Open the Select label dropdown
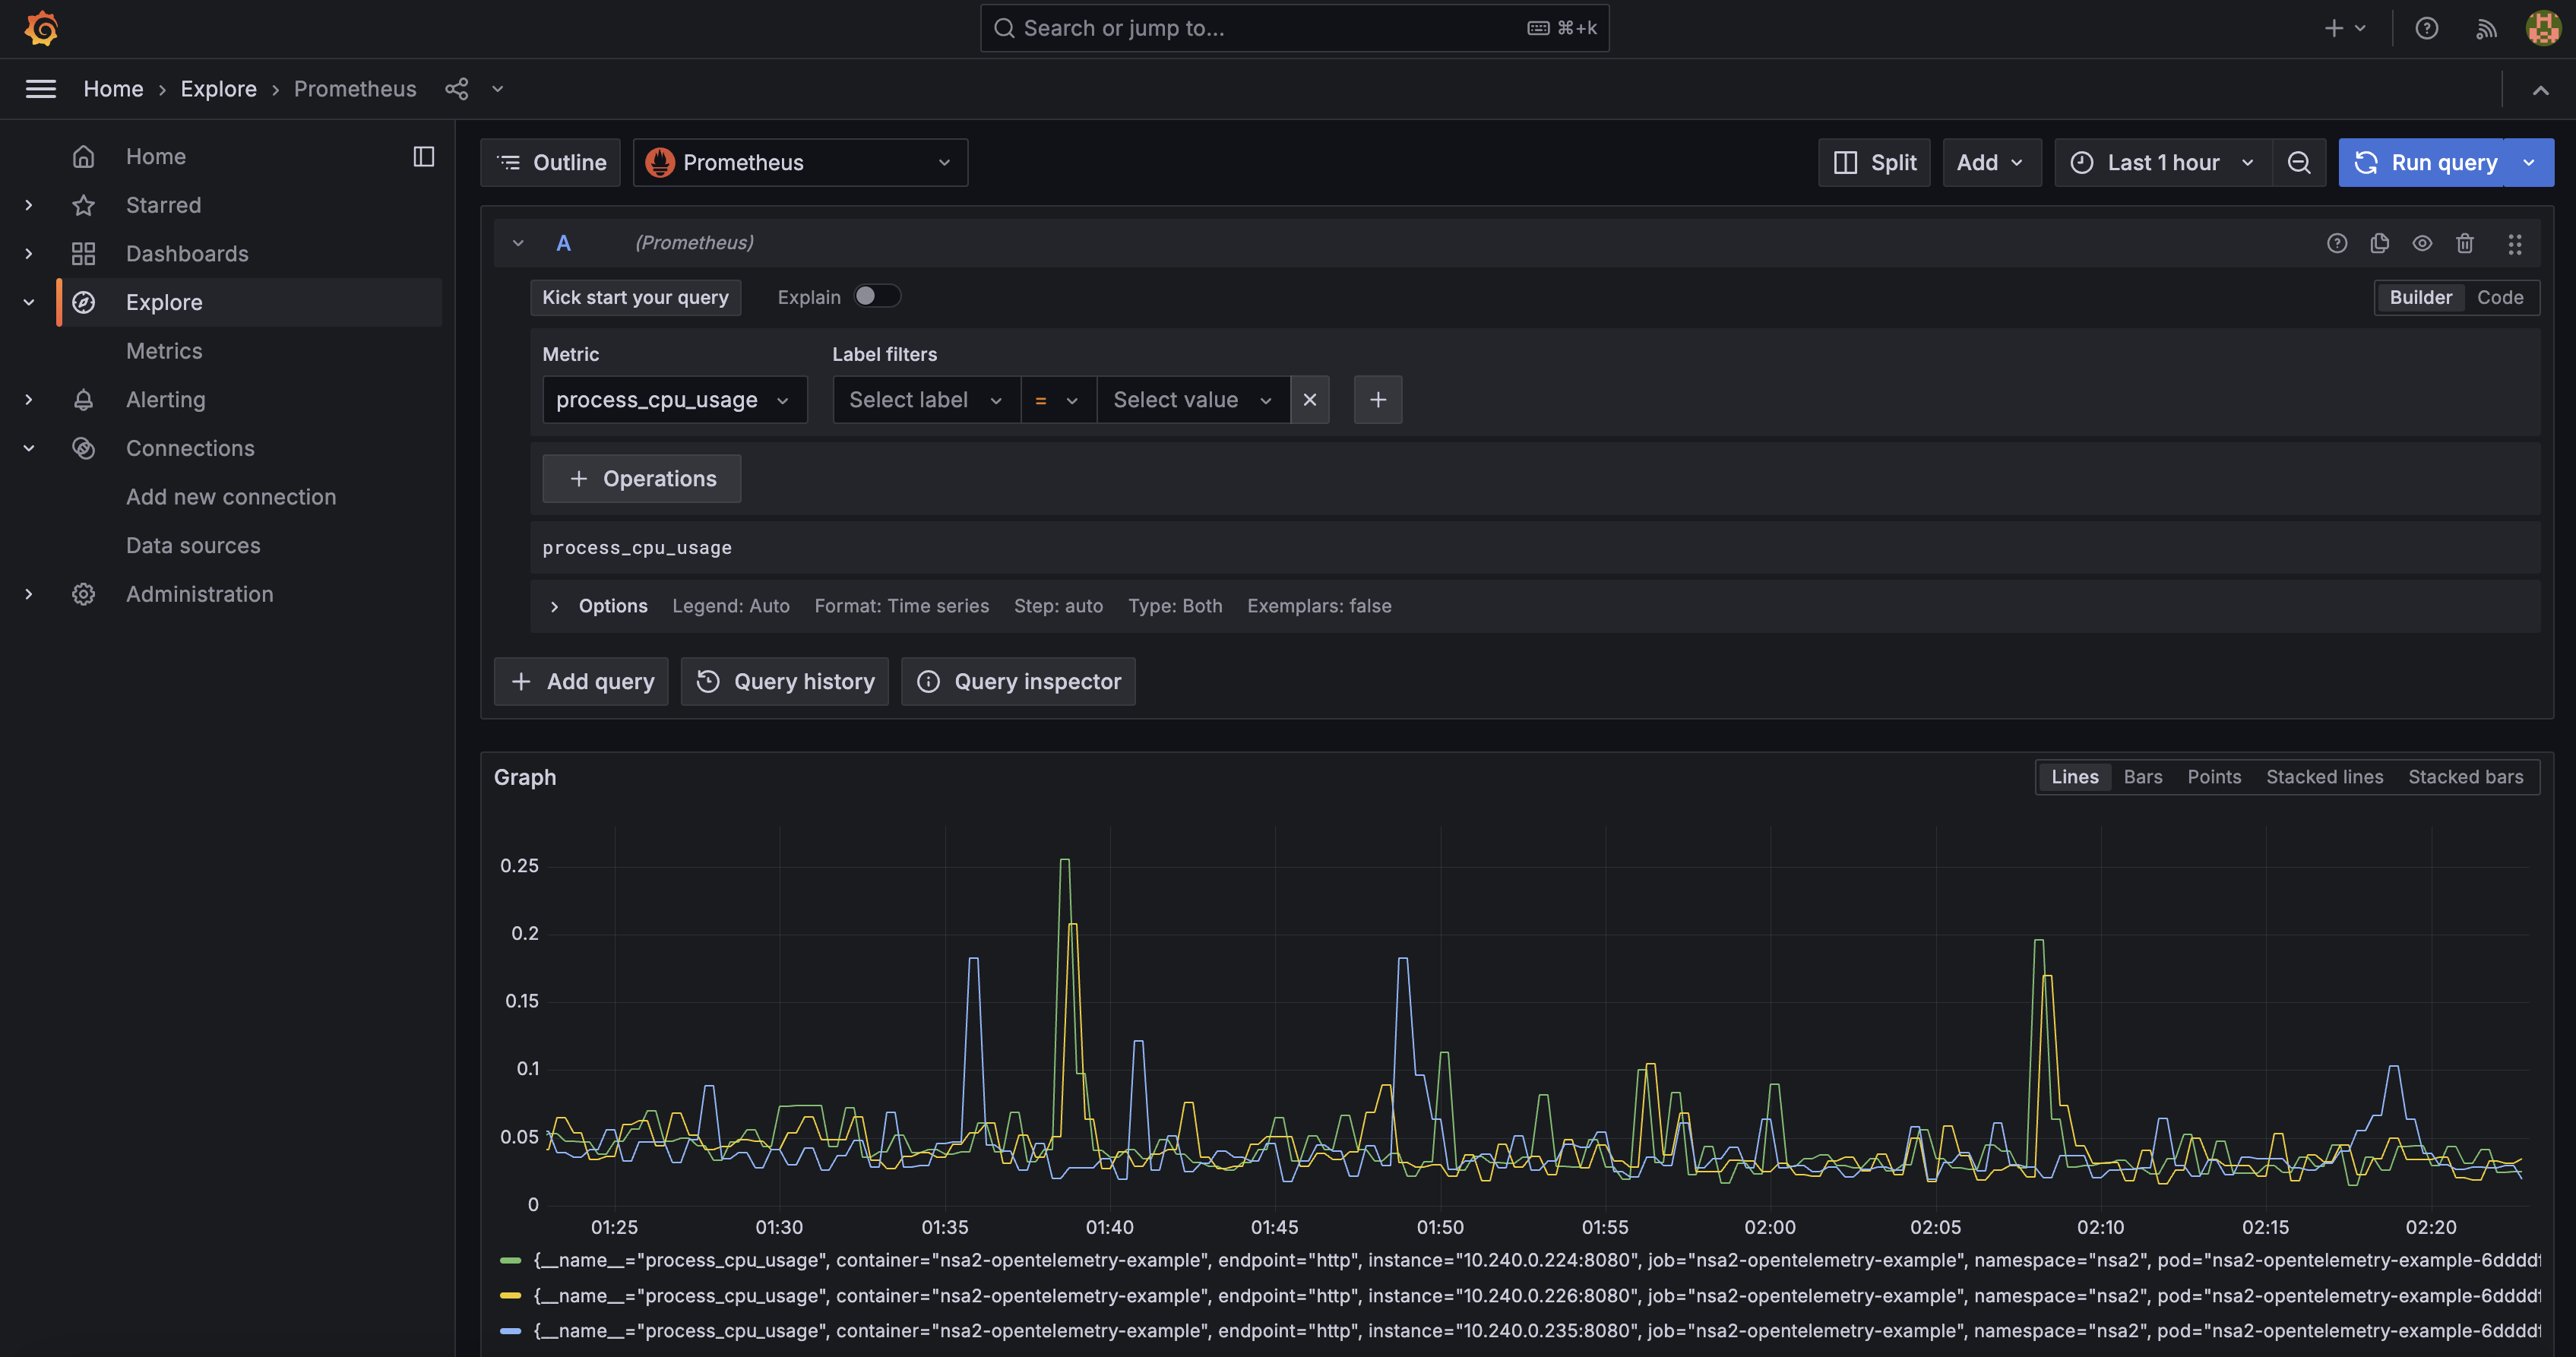 click(x=926, y=400)
